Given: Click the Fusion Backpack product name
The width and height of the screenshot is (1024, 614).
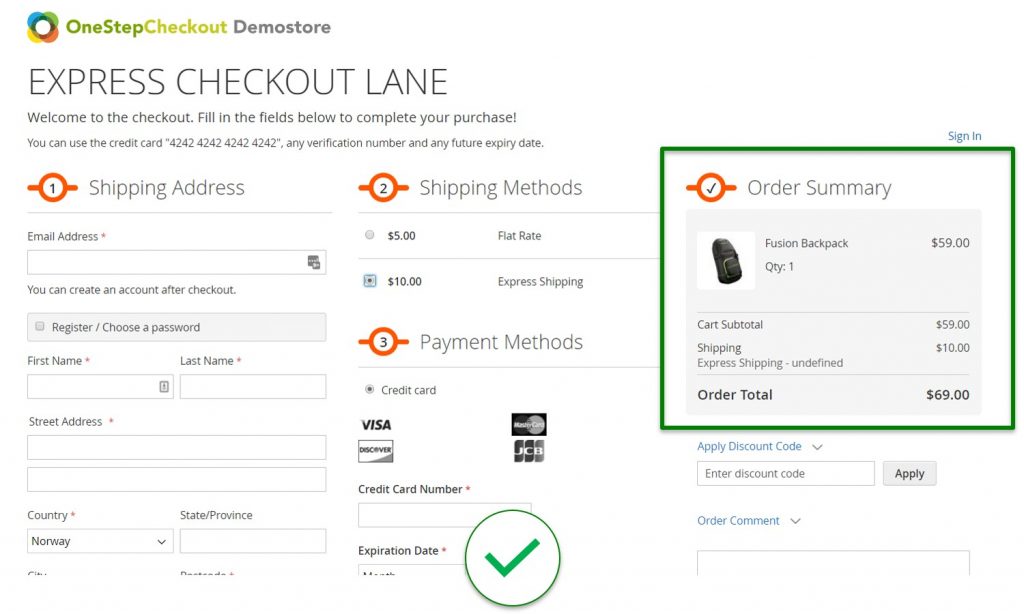Looking at the screenshot, I should click(807, 243).
